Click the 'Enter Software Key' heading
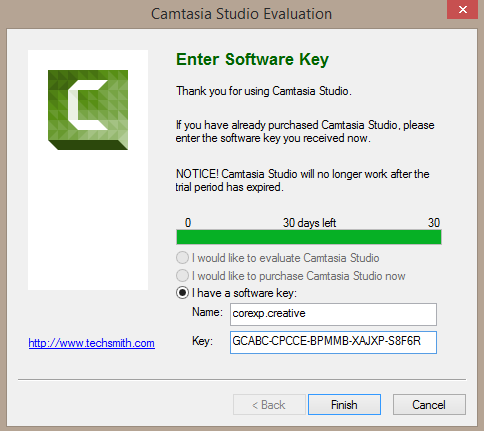This screenshot has width=484, height=431. [x=252, y=60]
